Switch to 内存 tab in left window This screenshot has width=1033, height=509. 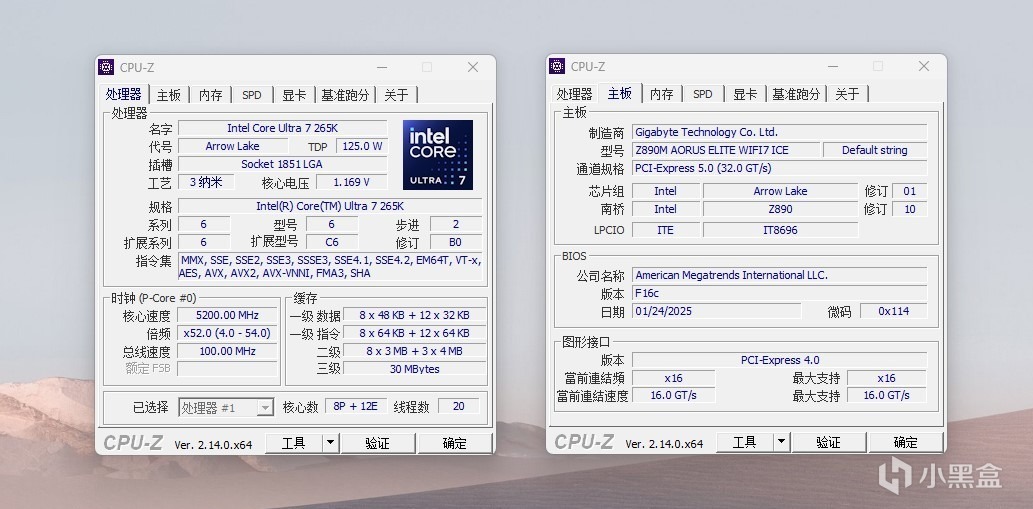pyautogui.click(x=211, y=95)
